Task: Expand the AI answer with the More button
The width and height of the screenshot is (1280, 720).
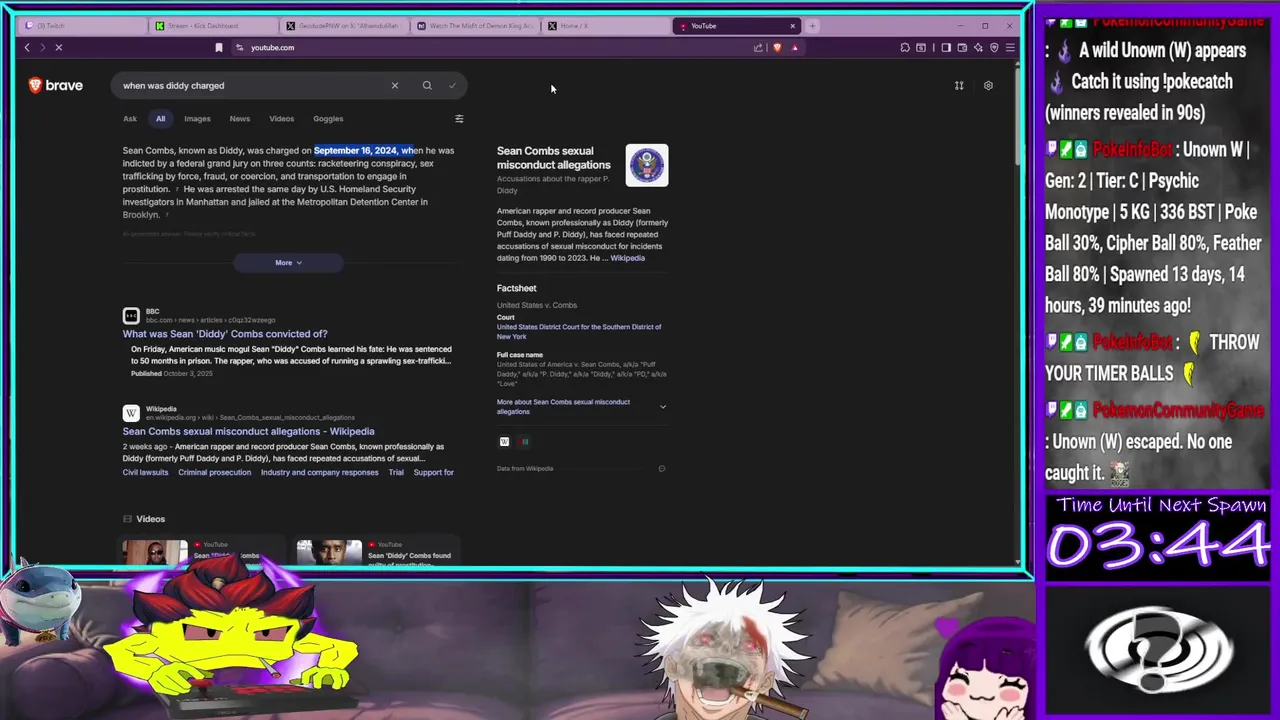Action: 288,263
